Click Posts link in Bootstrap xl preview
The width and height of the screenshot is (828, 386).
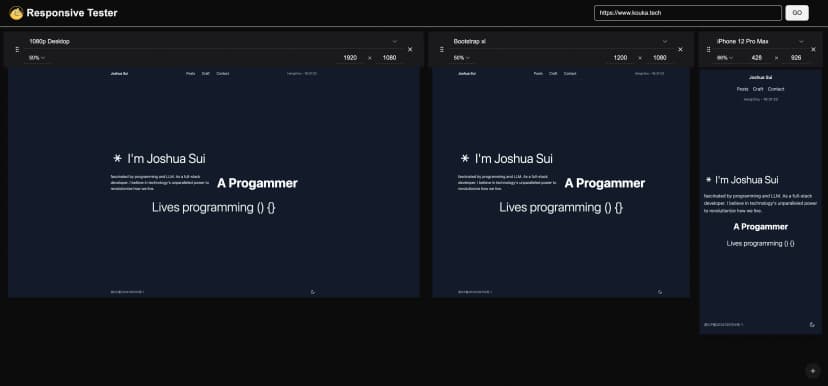click(x=538, y=73)
